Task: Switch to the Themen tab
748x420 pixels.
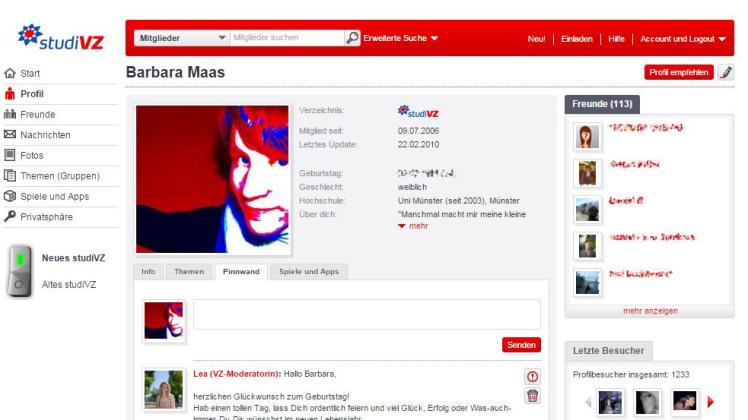Action: pyautogui.click(x=189, y=272)
